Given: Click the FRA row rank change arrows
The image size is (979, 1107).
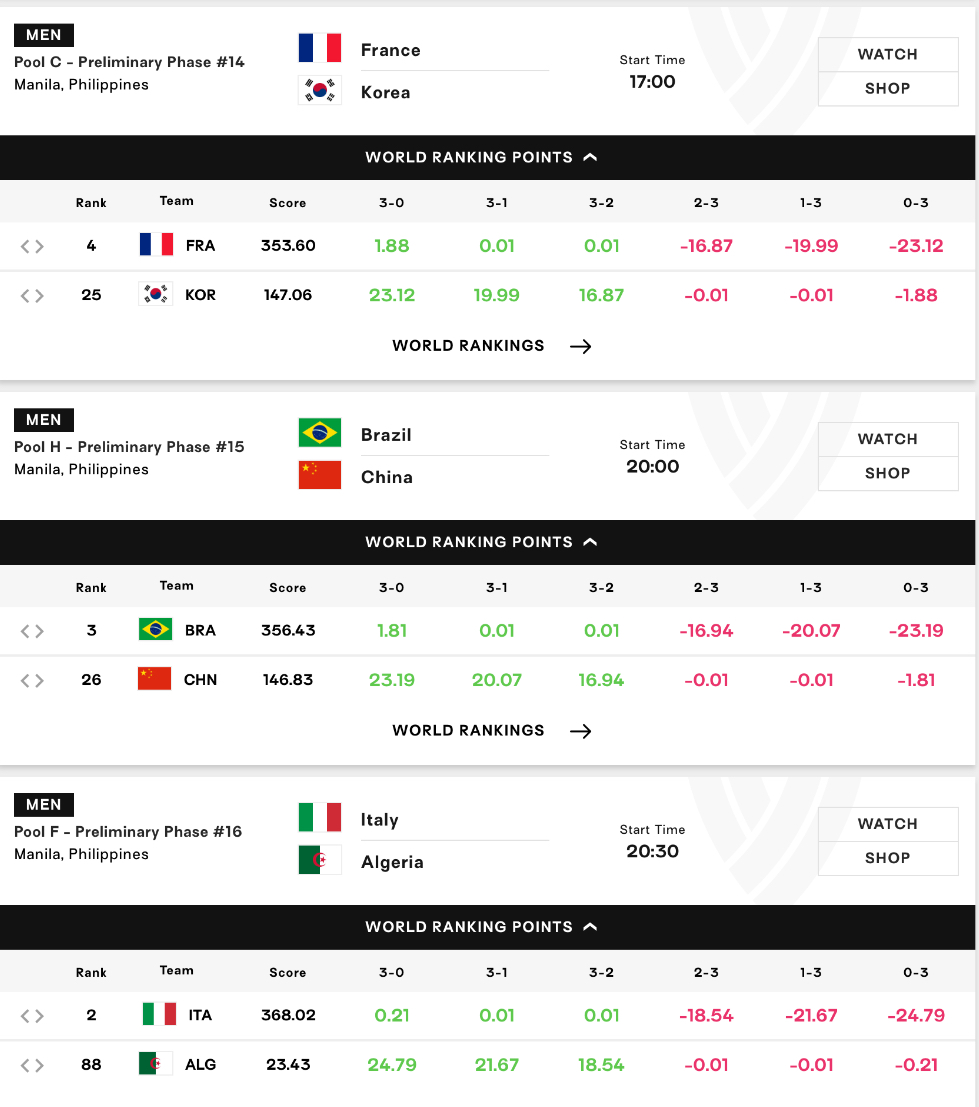Looking at the screenshot, I should [32, 246].
